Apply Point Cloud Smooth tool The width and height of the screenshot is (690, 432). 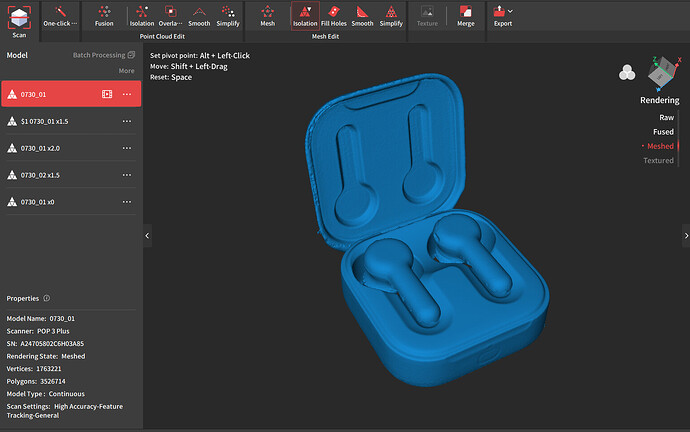199,16
